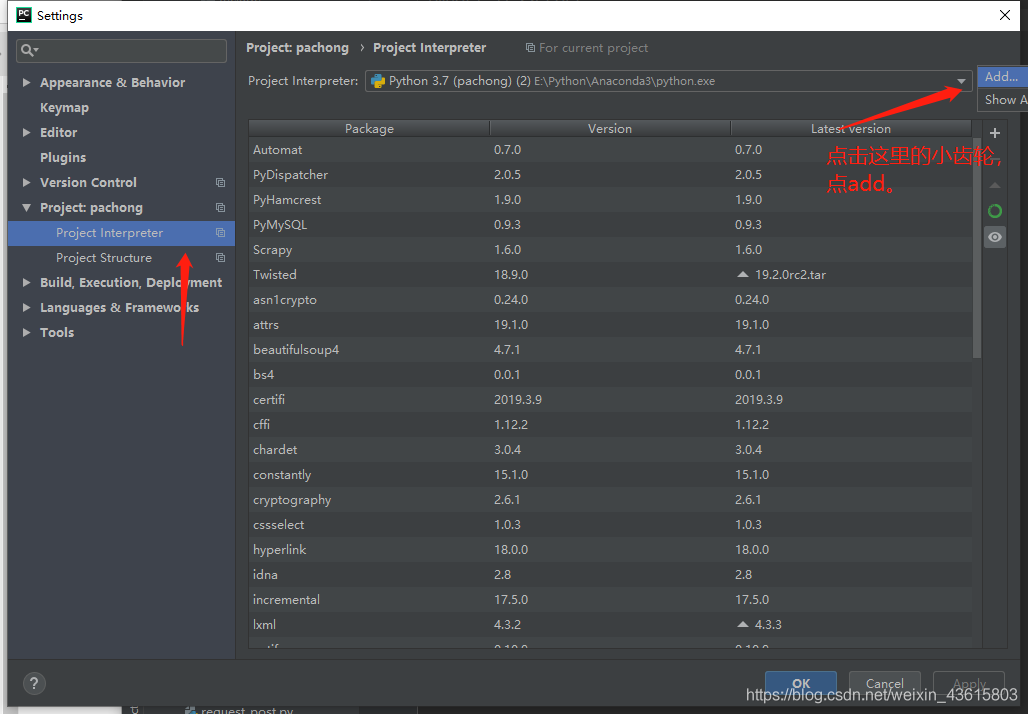The width and height of the screenshot is (1028, 714).
Task: Expand the Editor settings section
Action: 26,132
